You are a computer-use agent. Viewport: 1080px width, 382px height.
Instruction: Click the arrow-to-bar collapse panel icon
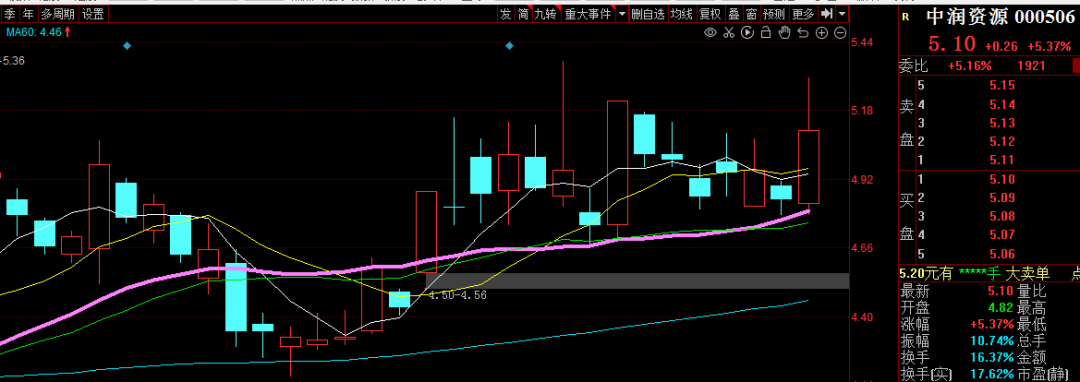[x=828, y=13]
